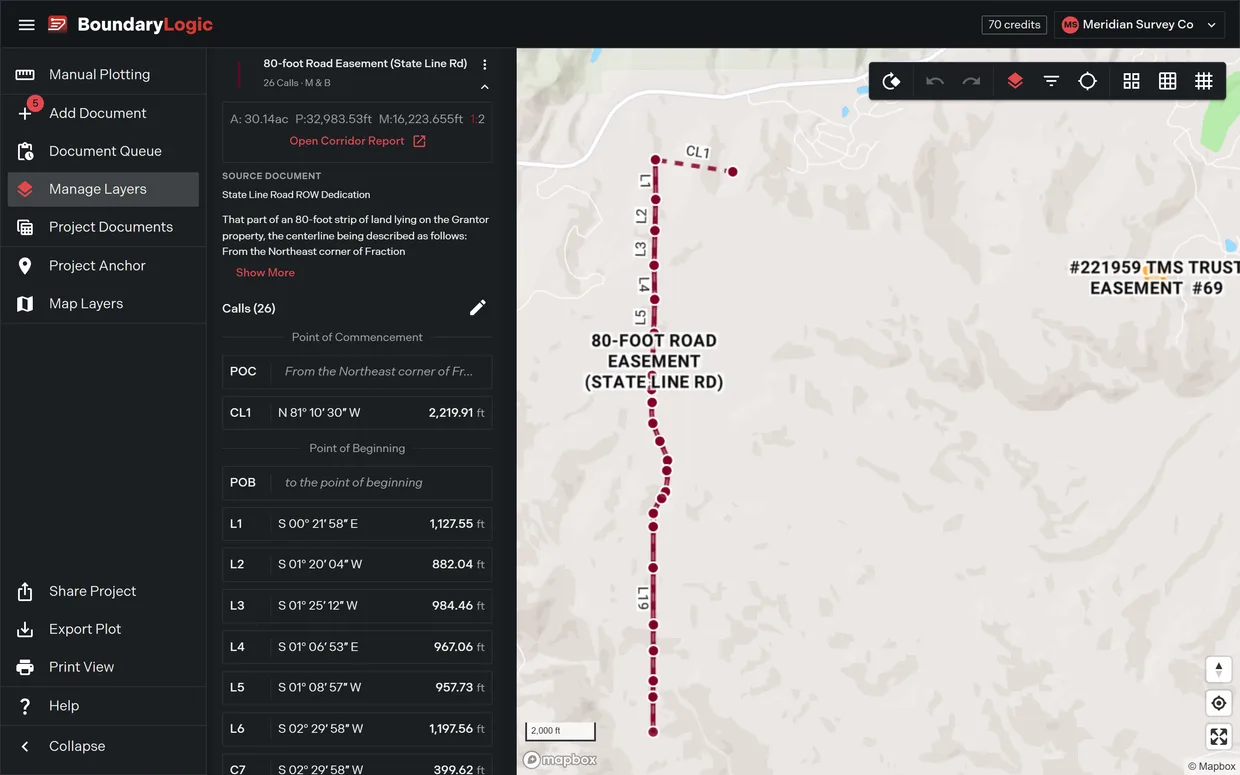Click the download icon for Export Plot
This screenshot has height=775, width=1240.
coord(25,629)
